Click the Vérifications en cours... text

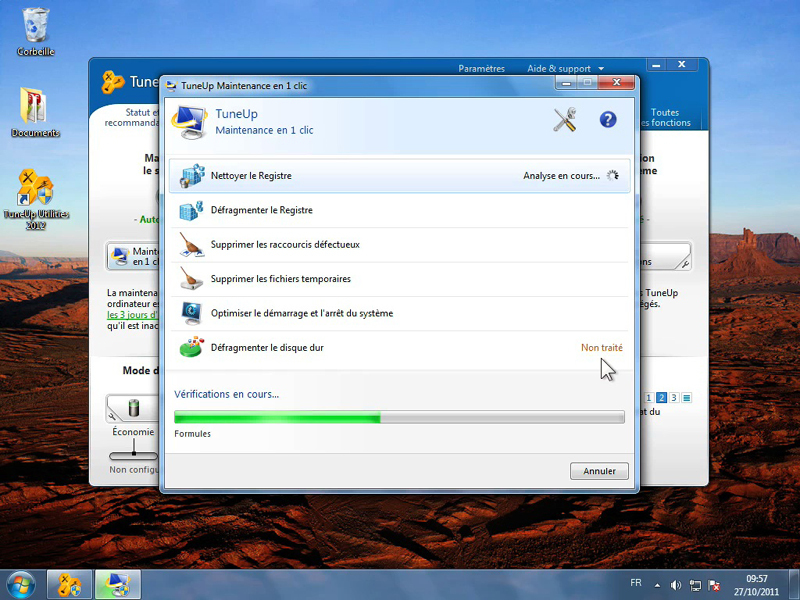[227, 394]
